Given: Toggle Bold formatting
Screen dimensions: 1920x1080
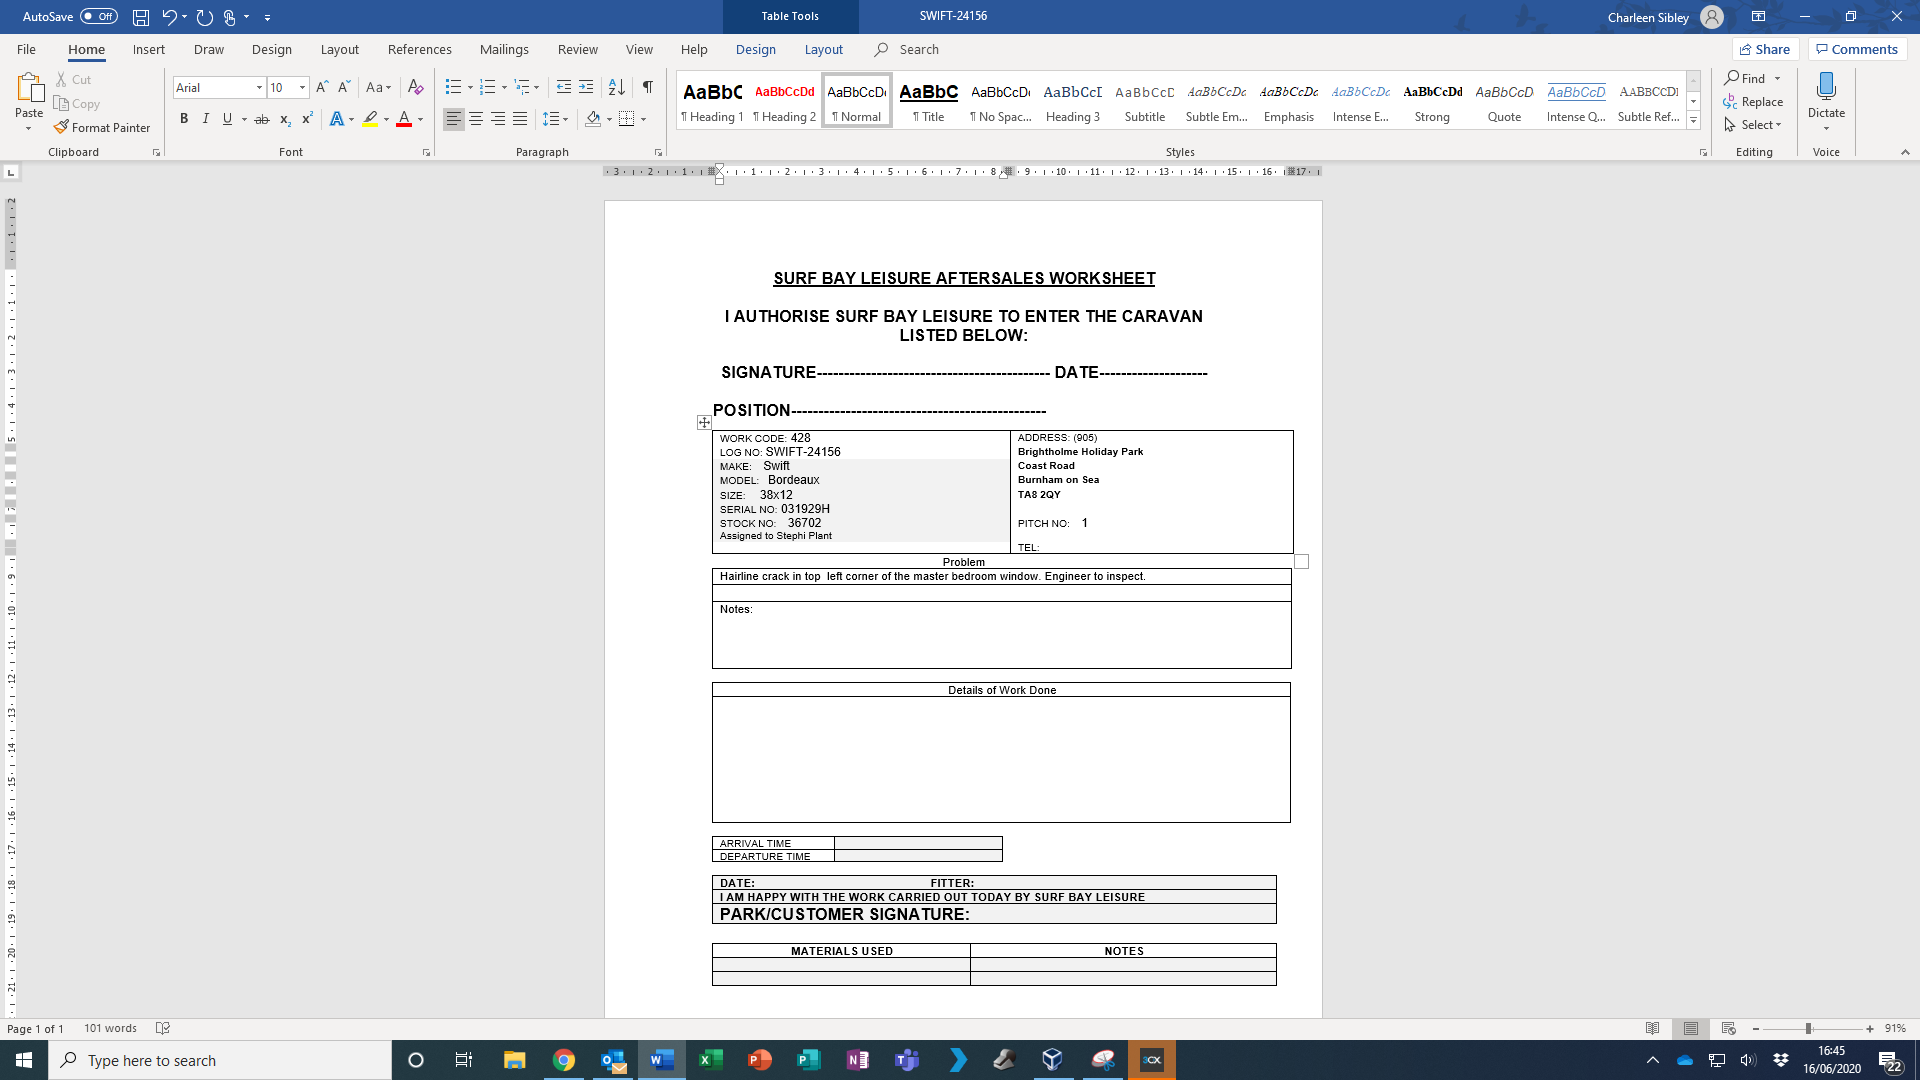Looking at the screenshot, I should [x=184, y=119].
